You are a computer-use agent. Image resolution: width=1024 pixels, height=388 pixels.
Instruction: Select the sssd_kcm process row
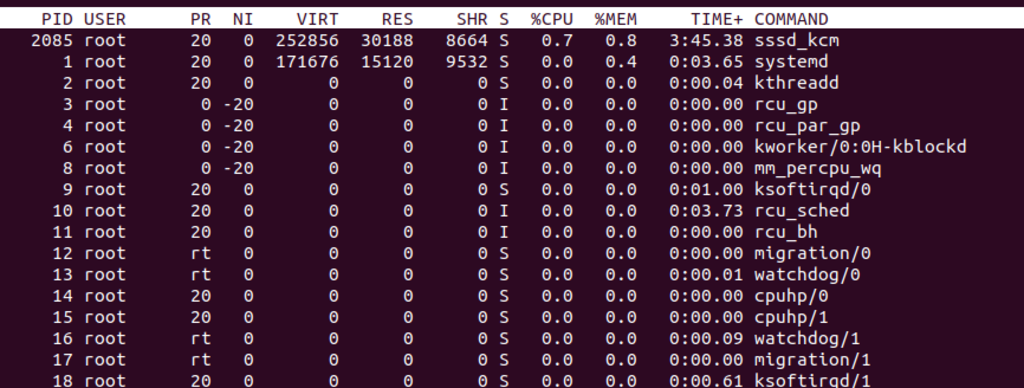pos(512,40)
